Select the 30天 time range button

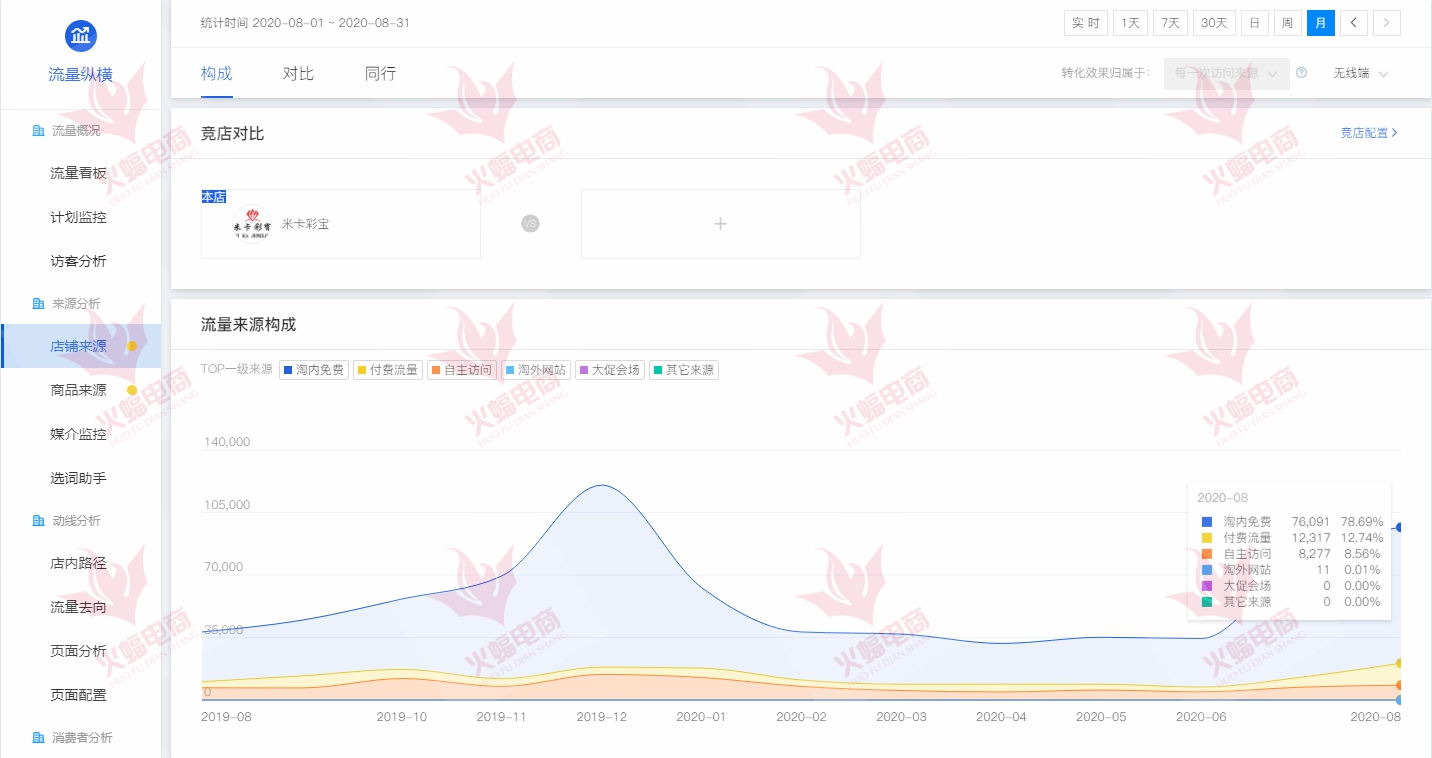click(1213, 22)
